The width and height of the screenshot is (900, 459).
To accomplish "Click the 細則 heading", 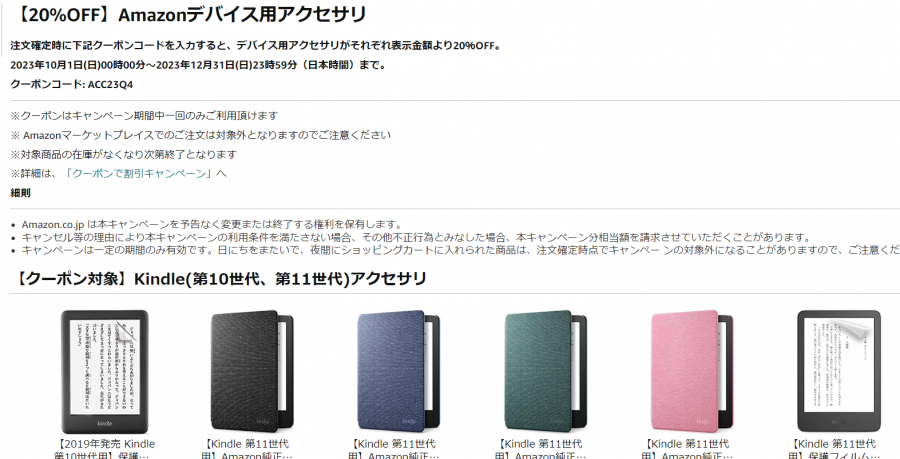I will coord(20,193).
